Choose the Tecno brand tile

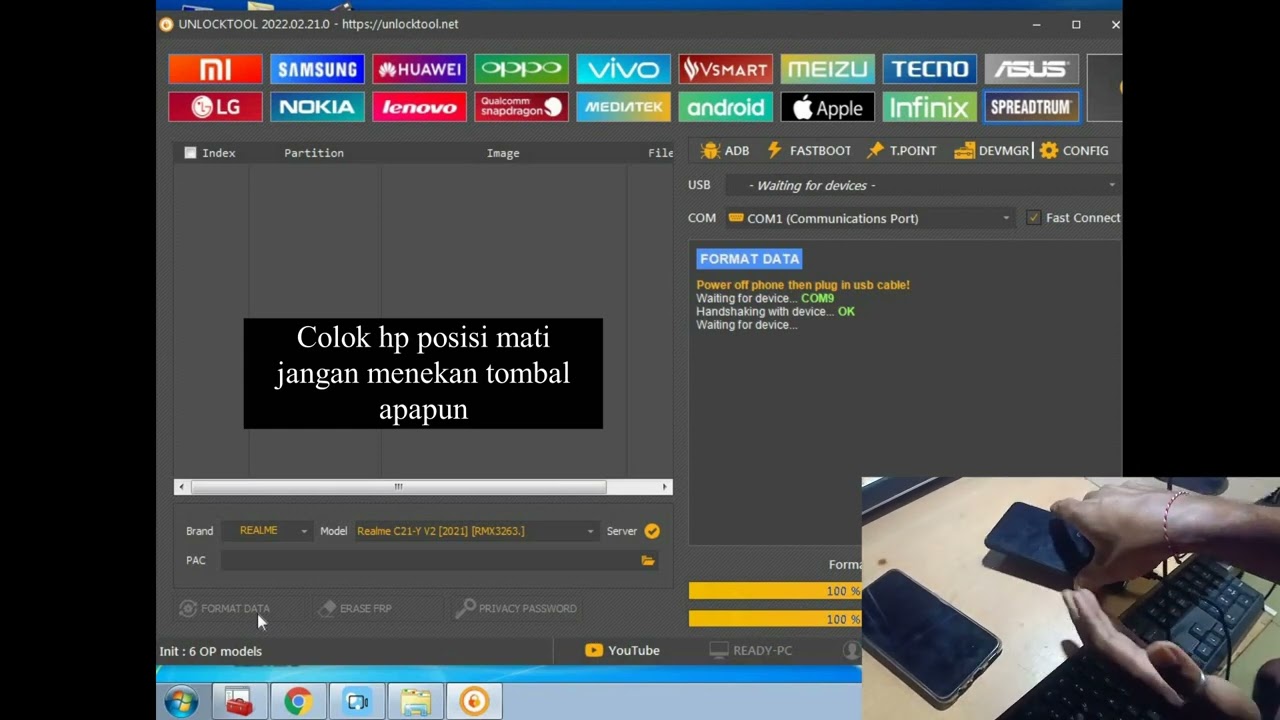929,69
